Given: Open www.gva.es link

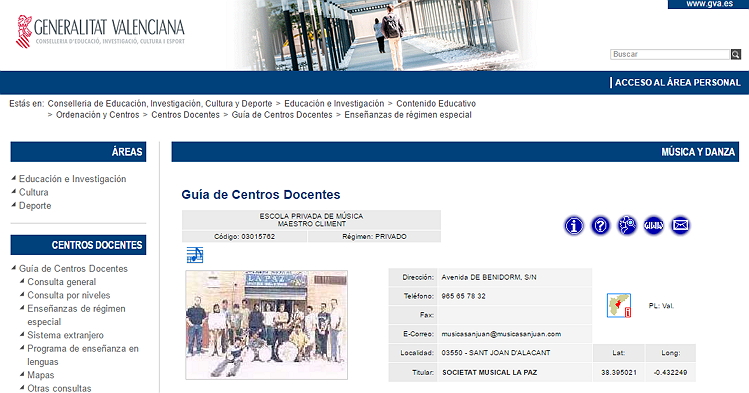Looking at the screenshot, I should 709,4.
